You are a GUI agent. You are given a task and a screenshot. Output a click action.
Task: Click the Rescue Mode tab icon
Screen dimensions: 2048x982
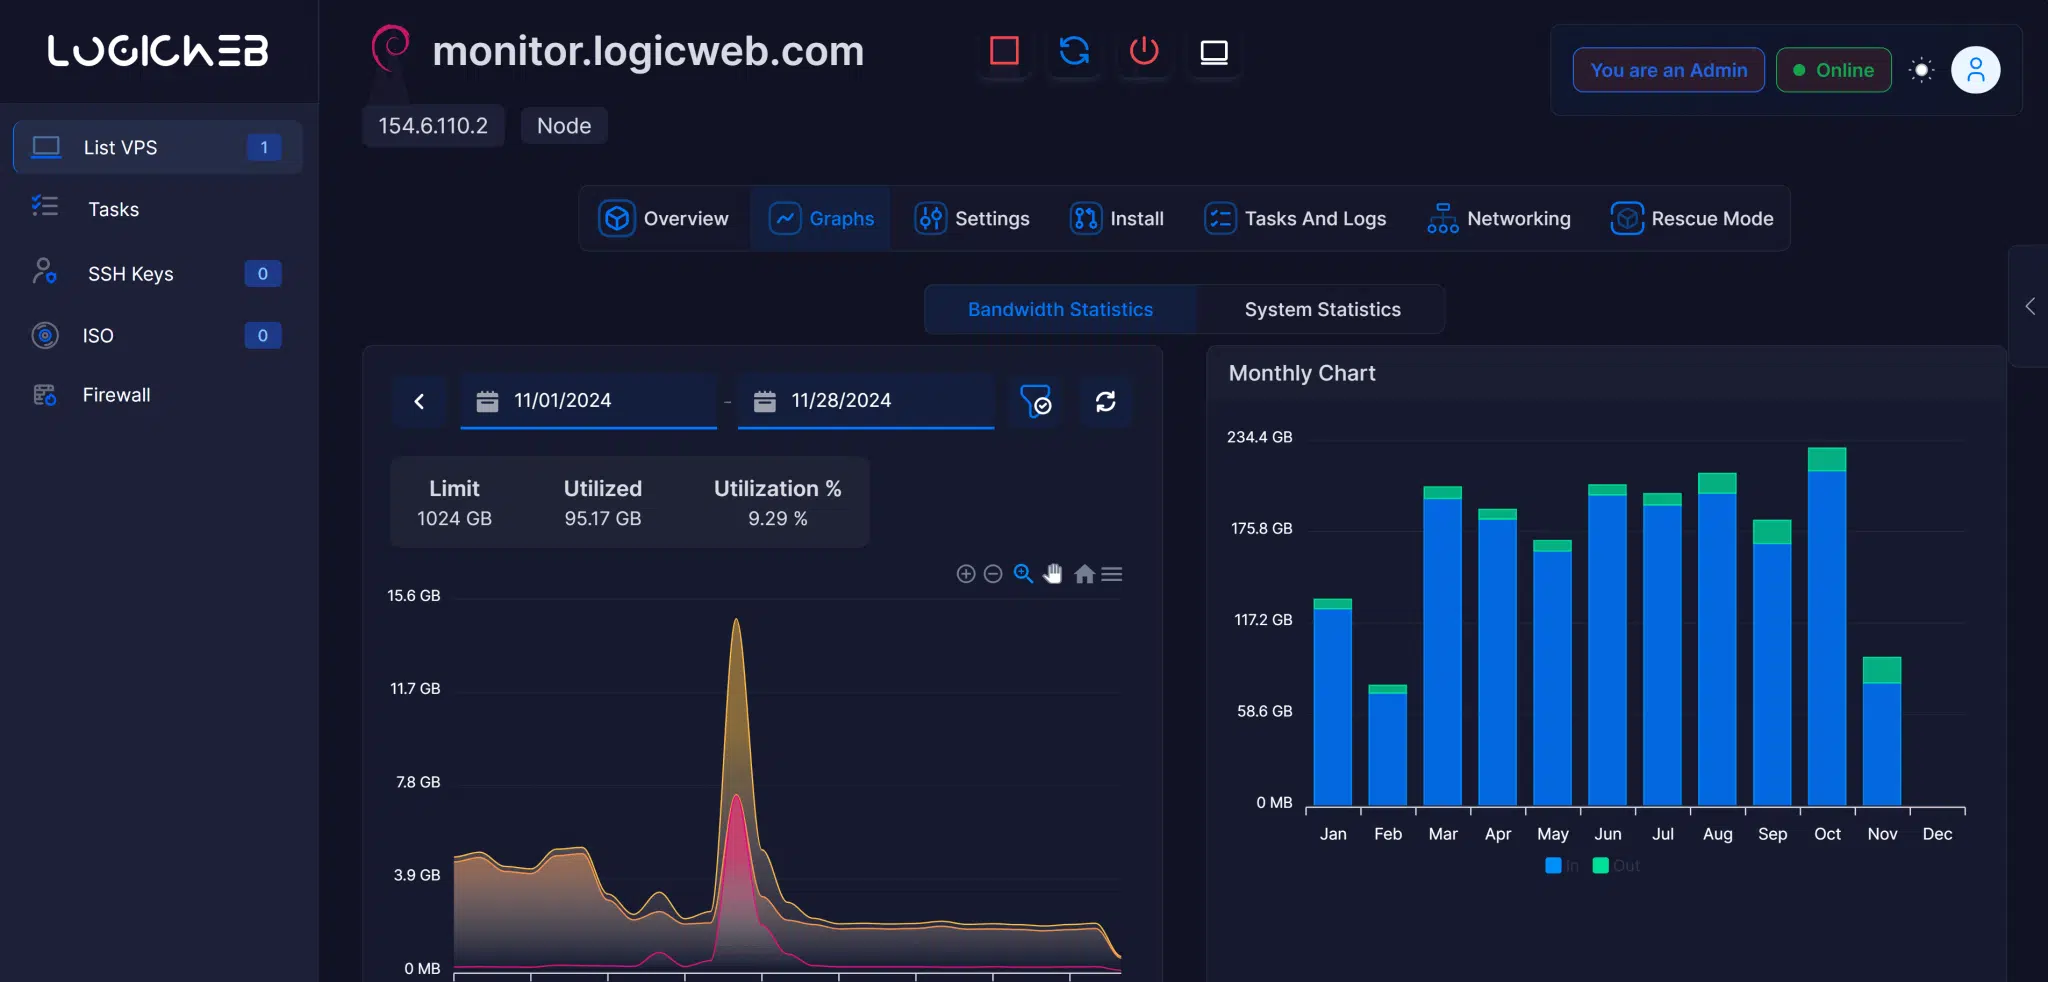pos(1627,218)
